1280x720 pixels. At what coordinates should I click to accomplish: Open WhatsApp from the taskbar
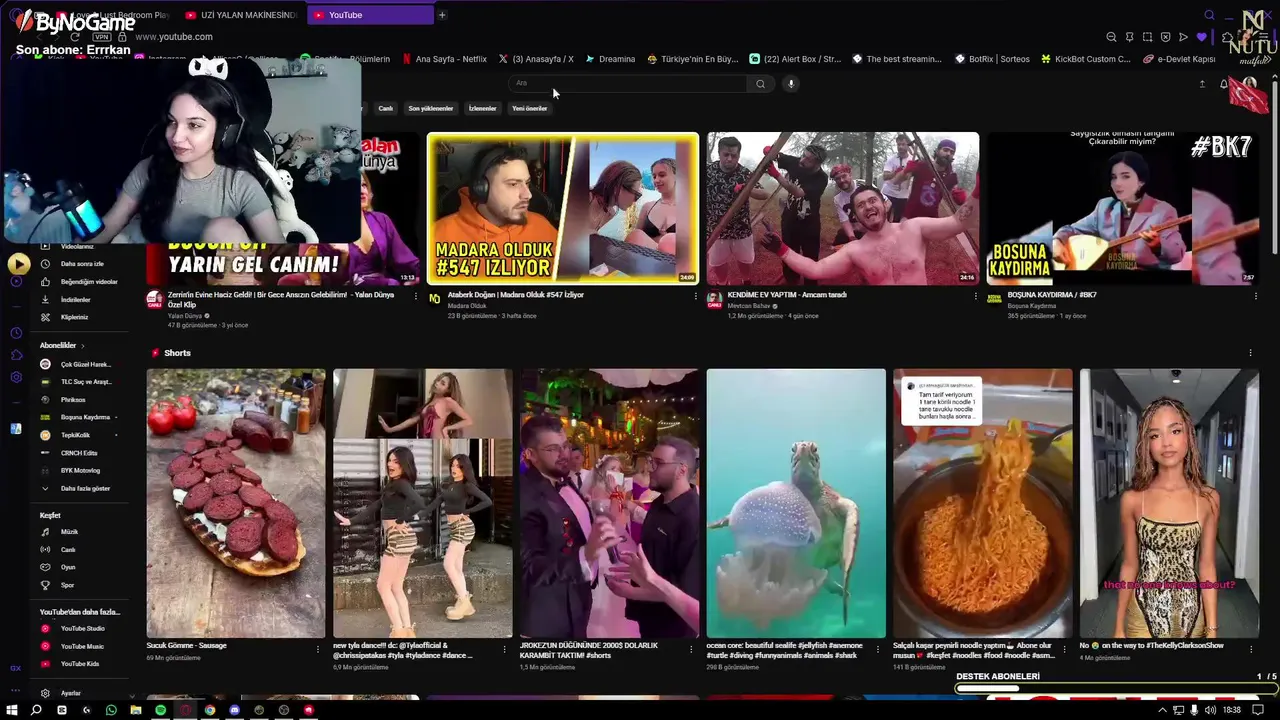(111, 710)
